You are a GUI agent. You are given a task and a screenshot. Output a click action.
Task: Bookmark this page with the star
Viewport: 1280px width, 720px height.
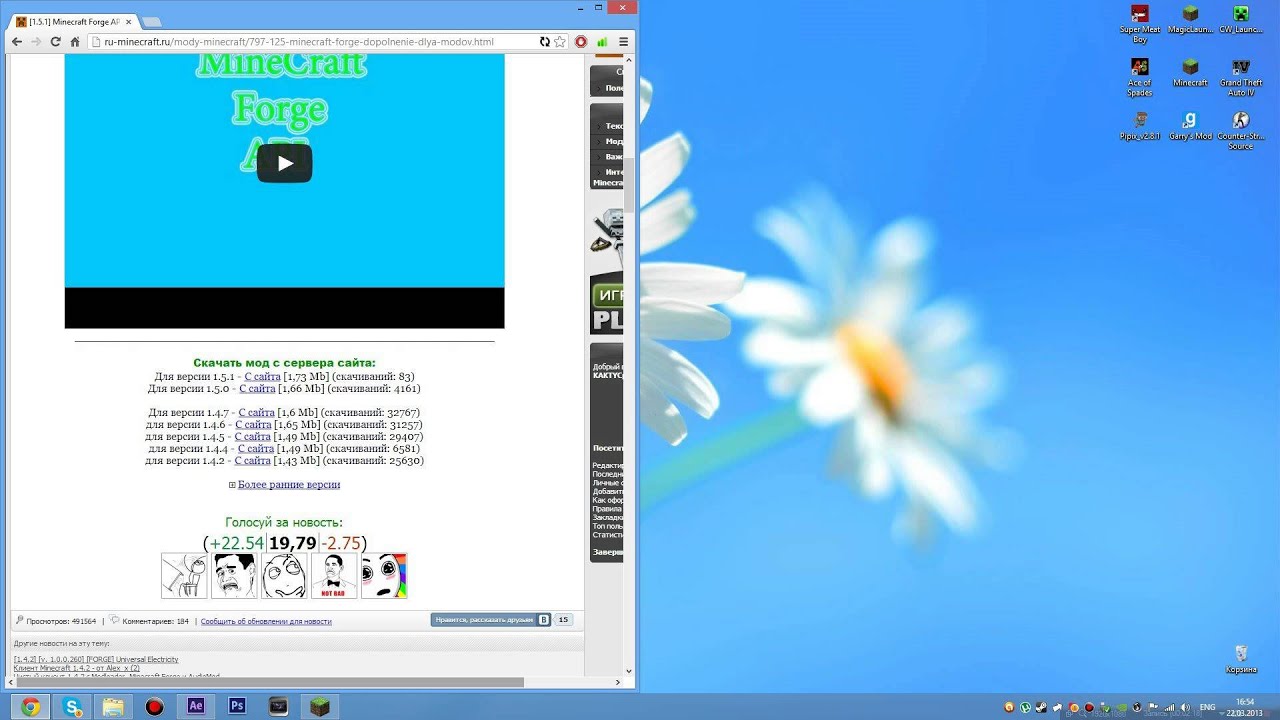tap(560, 42)
